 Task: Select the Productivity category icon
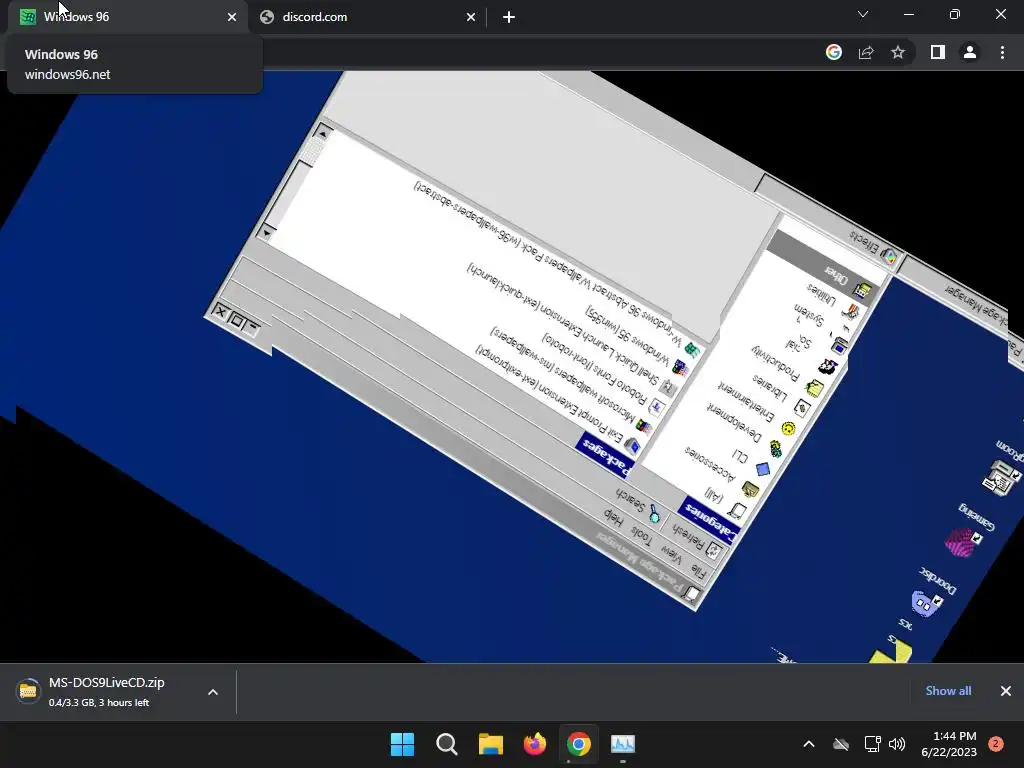(x=814, y=388)
